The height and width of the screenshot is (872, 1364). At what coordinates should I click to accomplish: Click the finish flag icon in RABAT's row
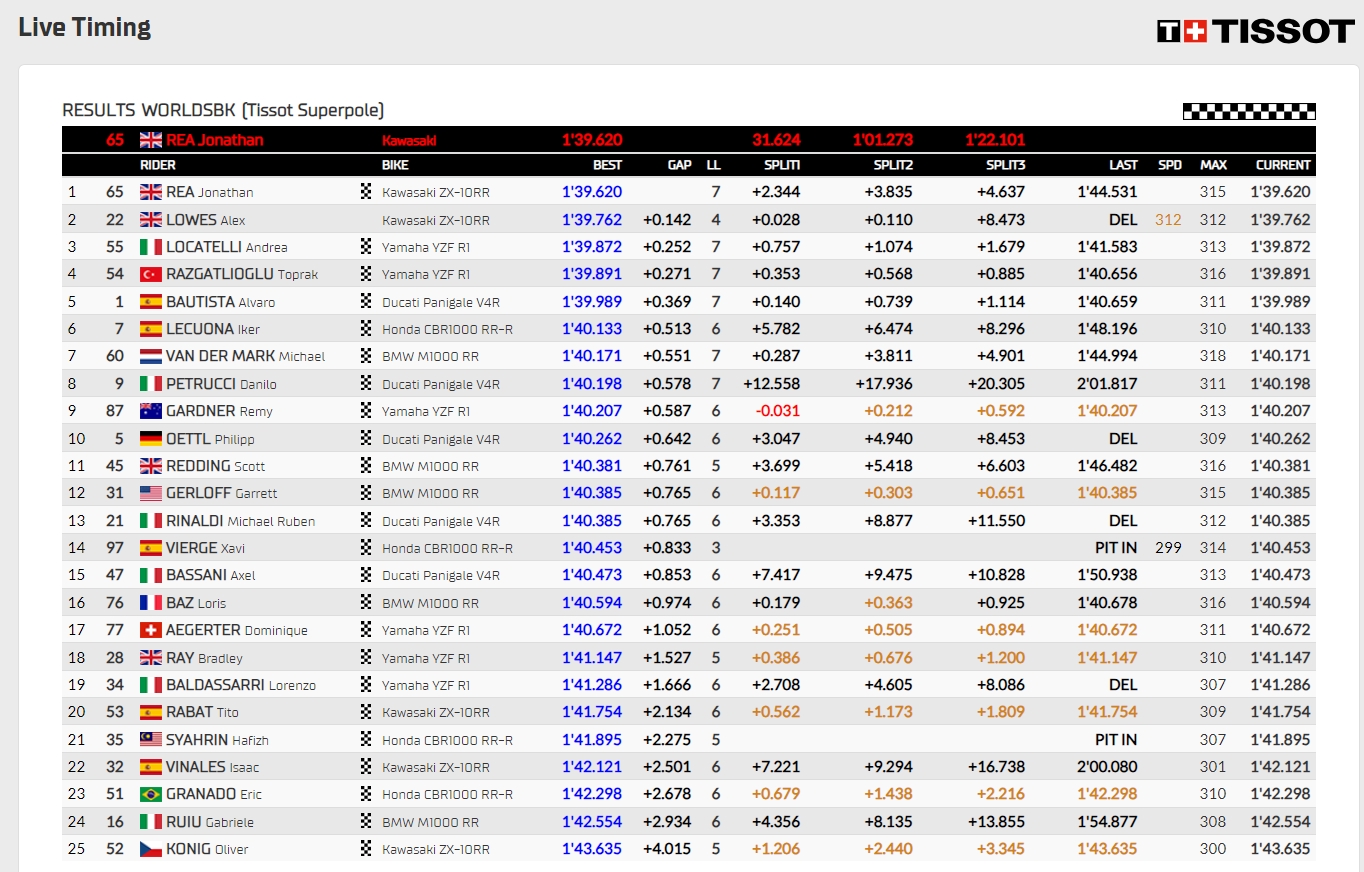click(366, 712)
